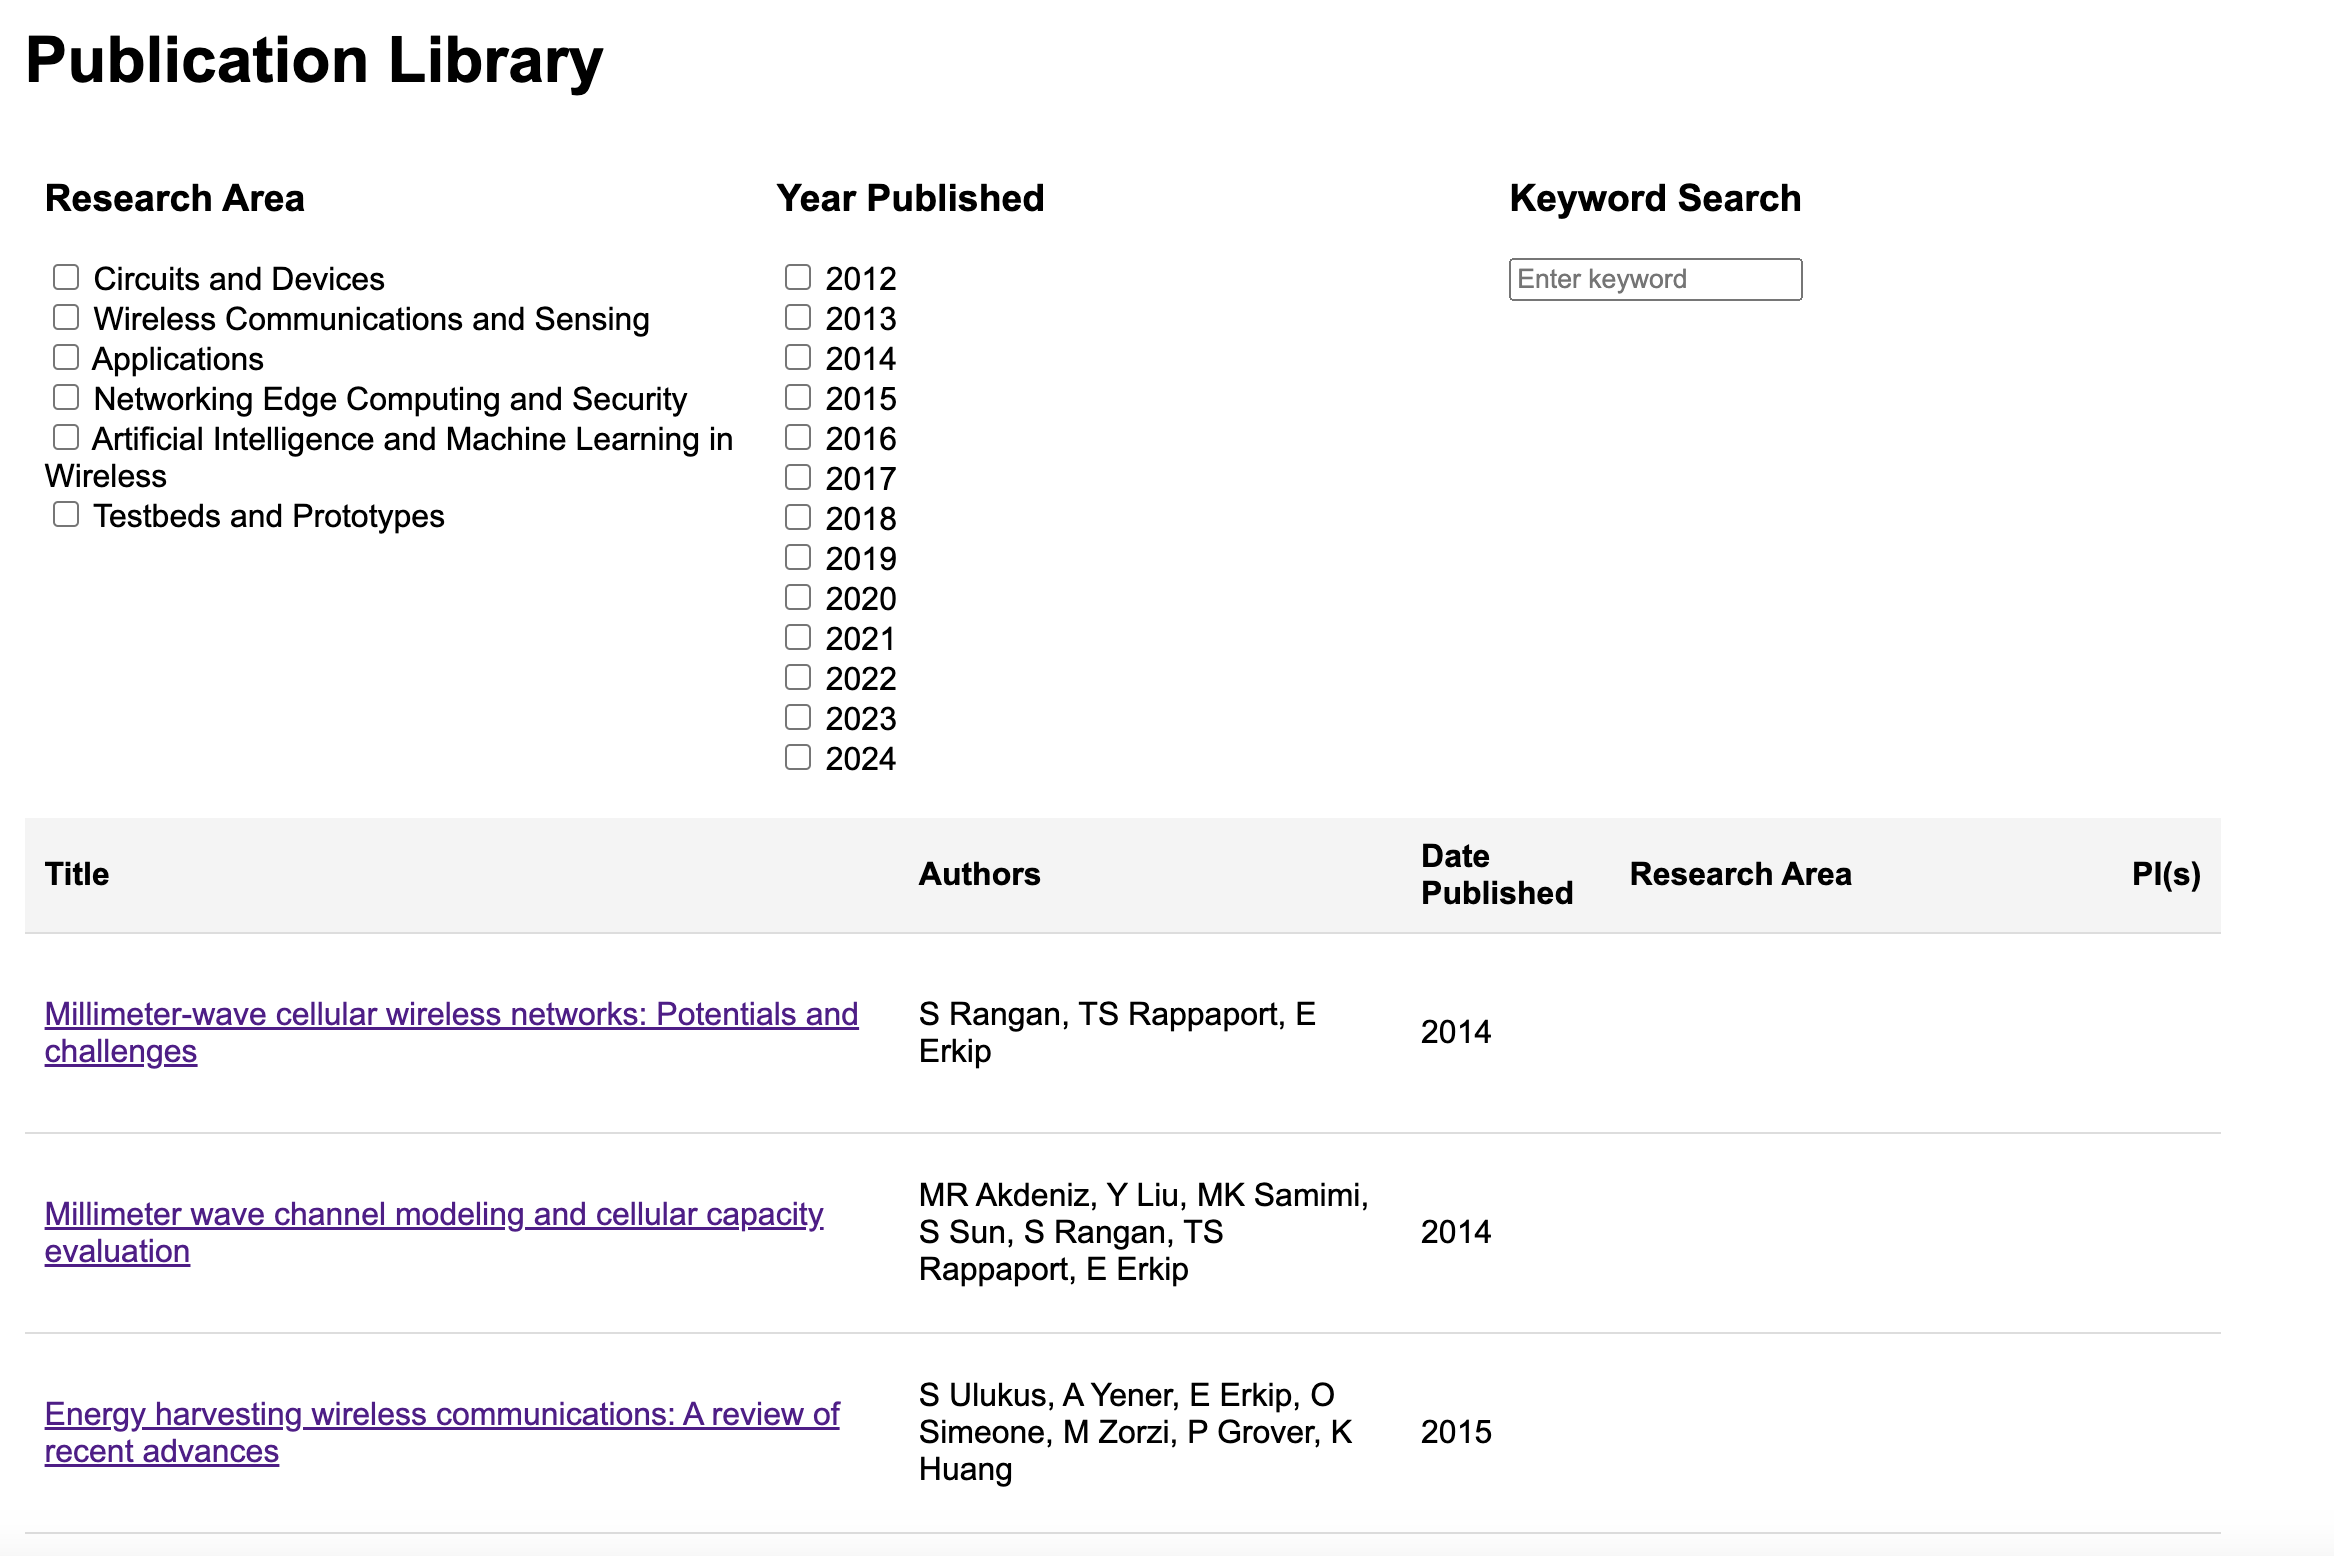This screenshot has width=2334, height=1556.
Task: Toggle the Testbeds and Prototypes checkbox
Action: [66, 514]
